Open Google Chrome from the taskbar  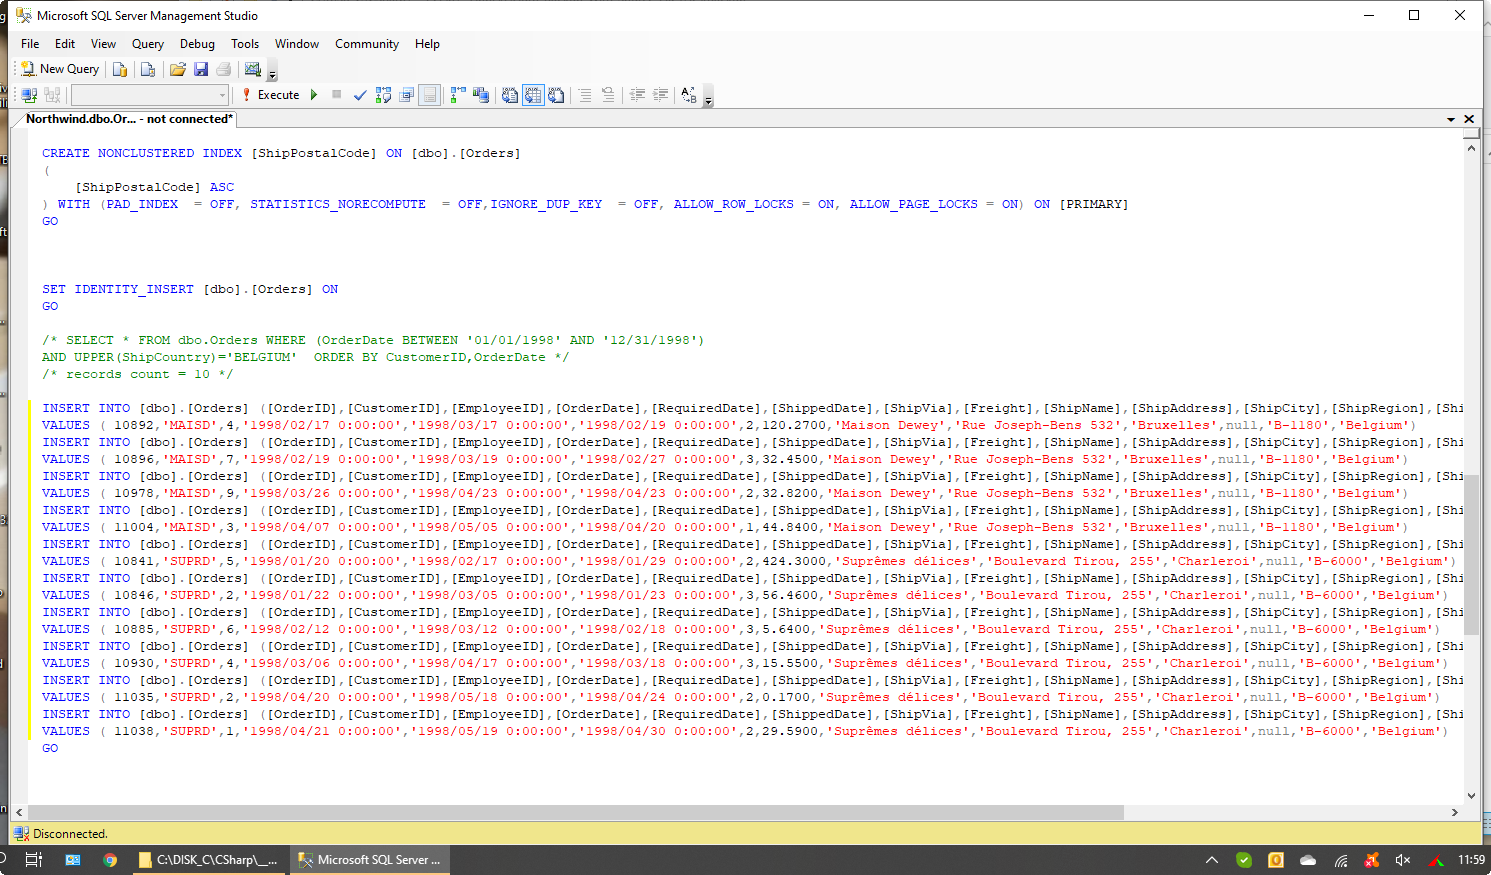pyautogui.click(x=110, y=860)
